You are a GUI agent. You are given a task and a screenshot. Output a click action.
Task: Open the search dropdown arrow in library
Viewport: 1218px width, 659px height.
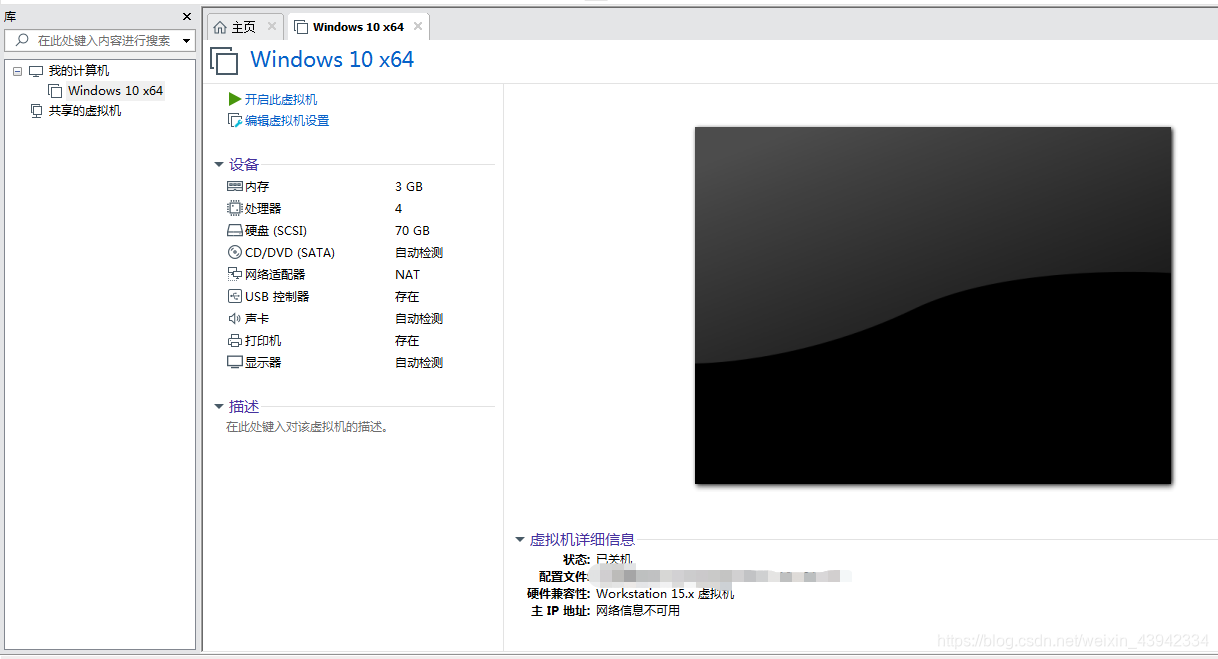click(x=187, y=41)
